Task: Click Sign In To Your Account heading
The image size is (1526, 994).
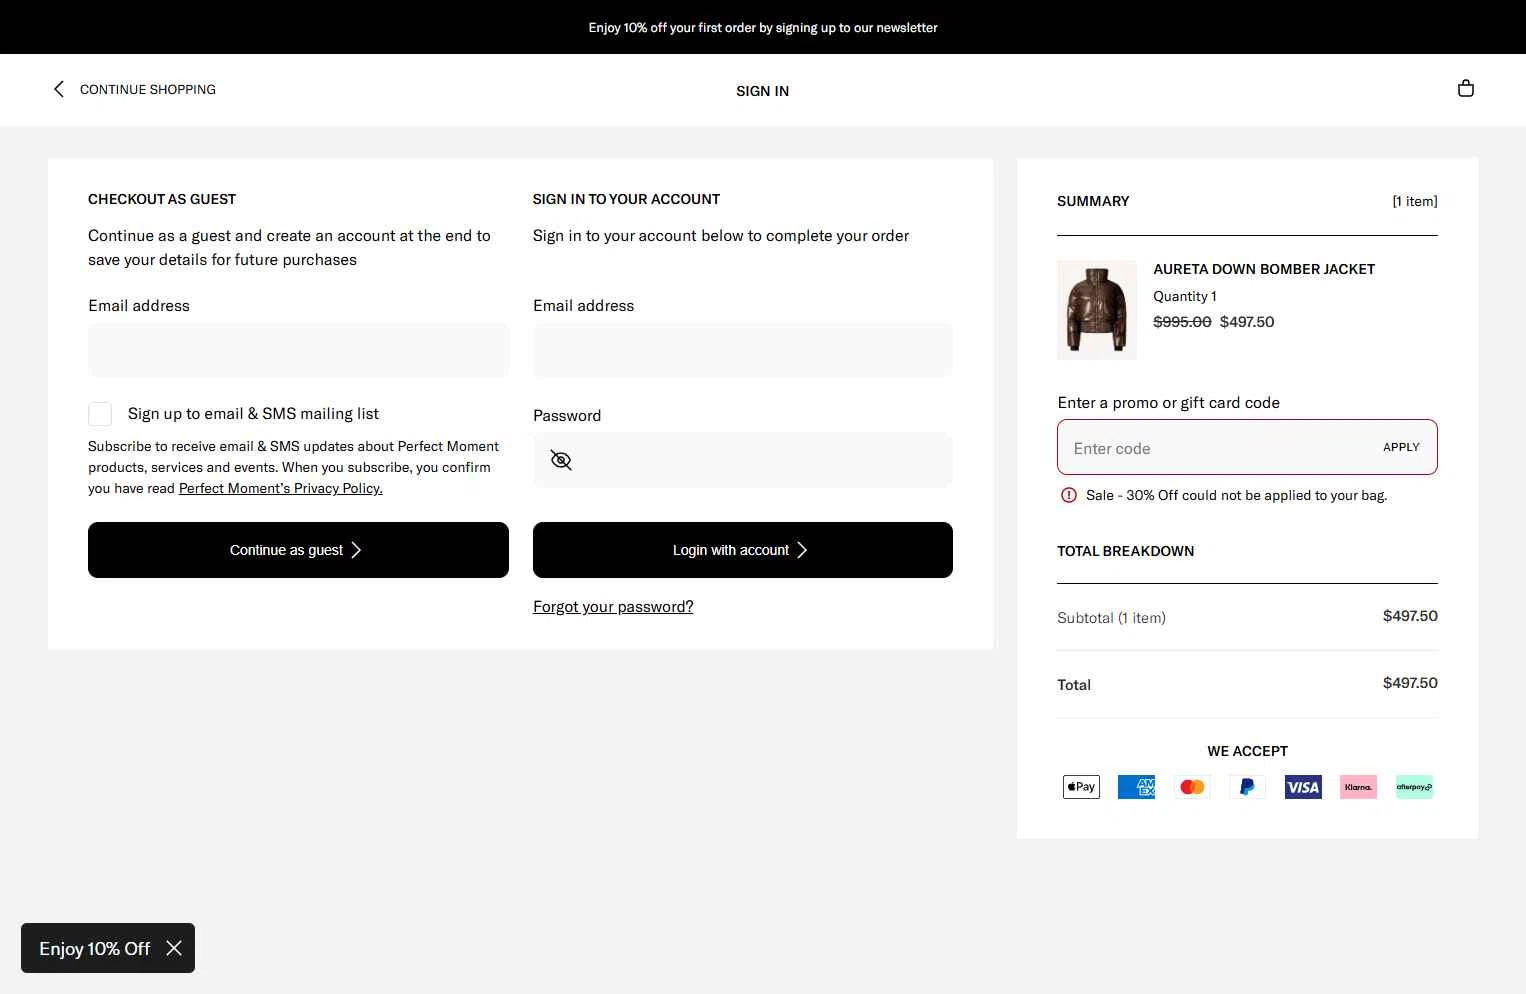Action: point(626,199)
